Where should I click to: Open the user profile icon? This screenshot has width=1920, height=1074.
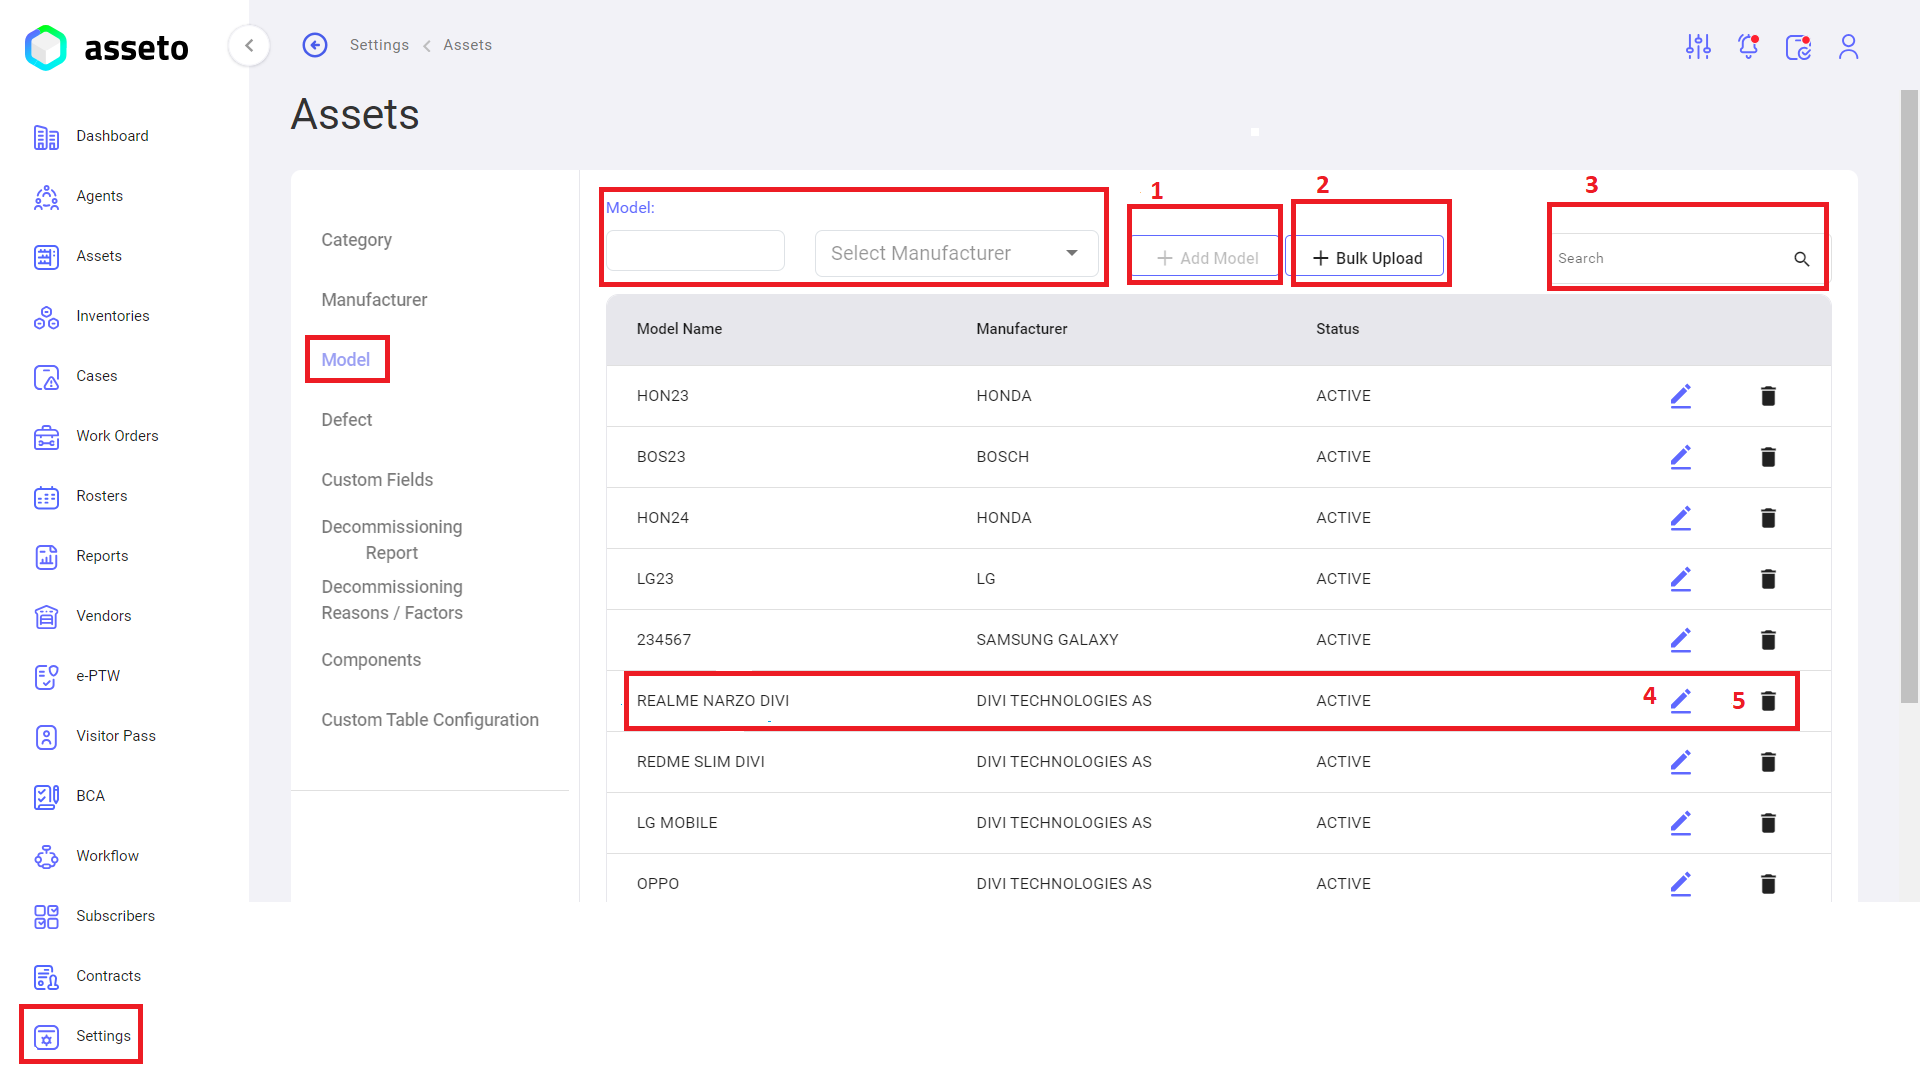(x=1848, y=47)
